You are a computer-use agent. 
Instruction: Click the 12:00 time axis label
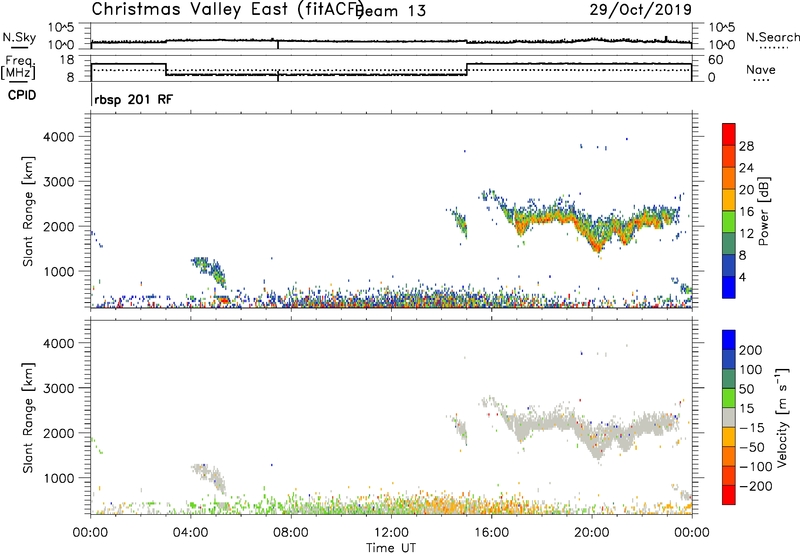391,533
